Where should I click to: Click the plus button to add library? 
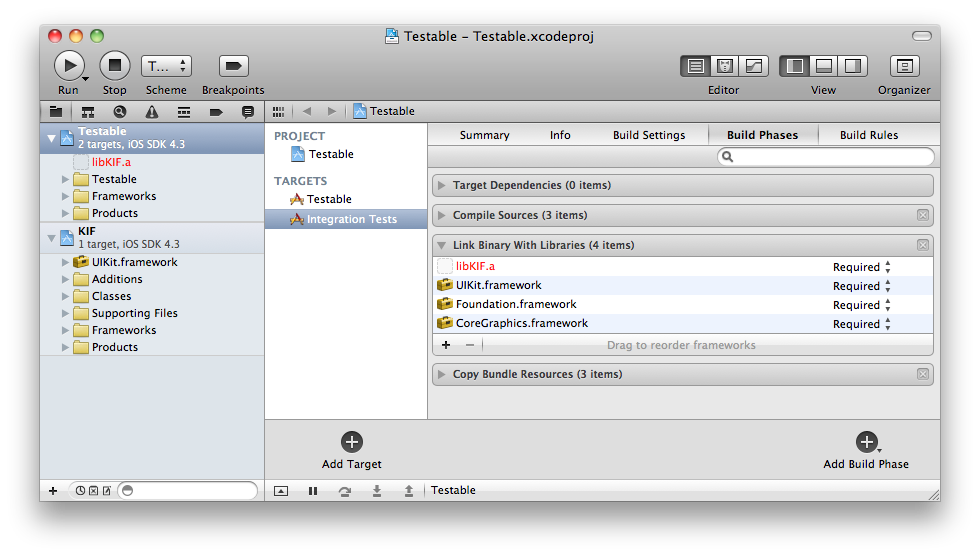[x=446, y=345]
